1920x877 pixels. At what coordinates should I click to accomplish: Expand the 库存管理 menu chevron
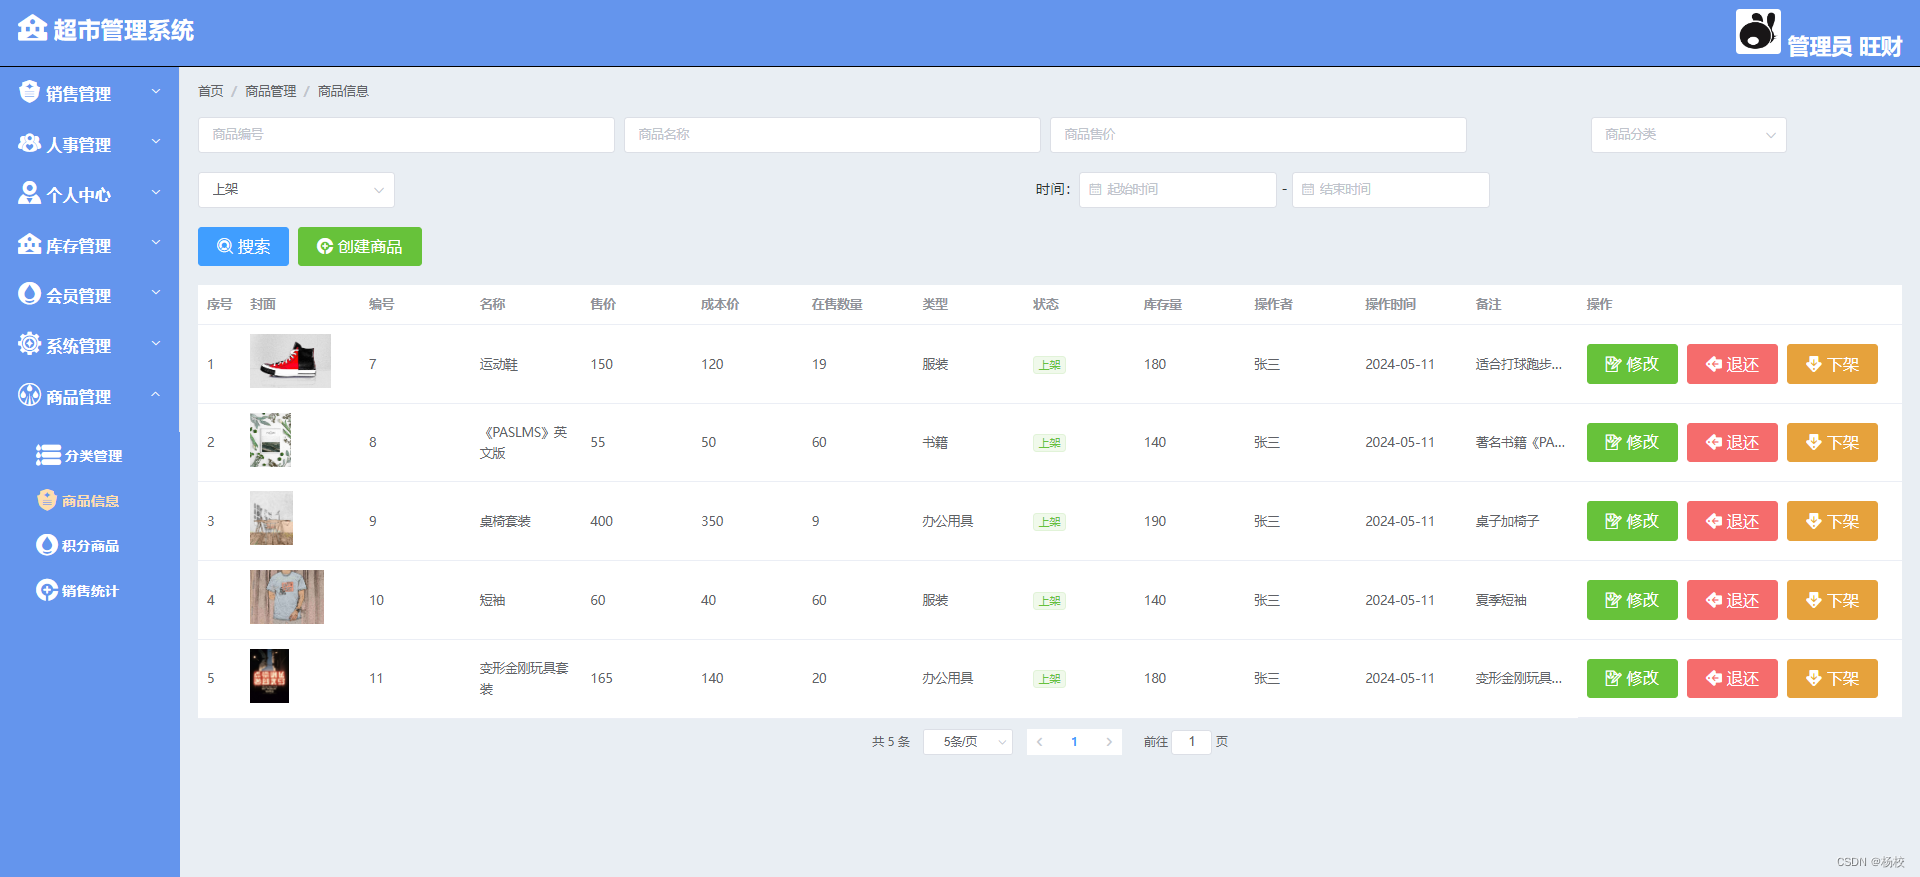pyautogui.click(x=156, y=243)
